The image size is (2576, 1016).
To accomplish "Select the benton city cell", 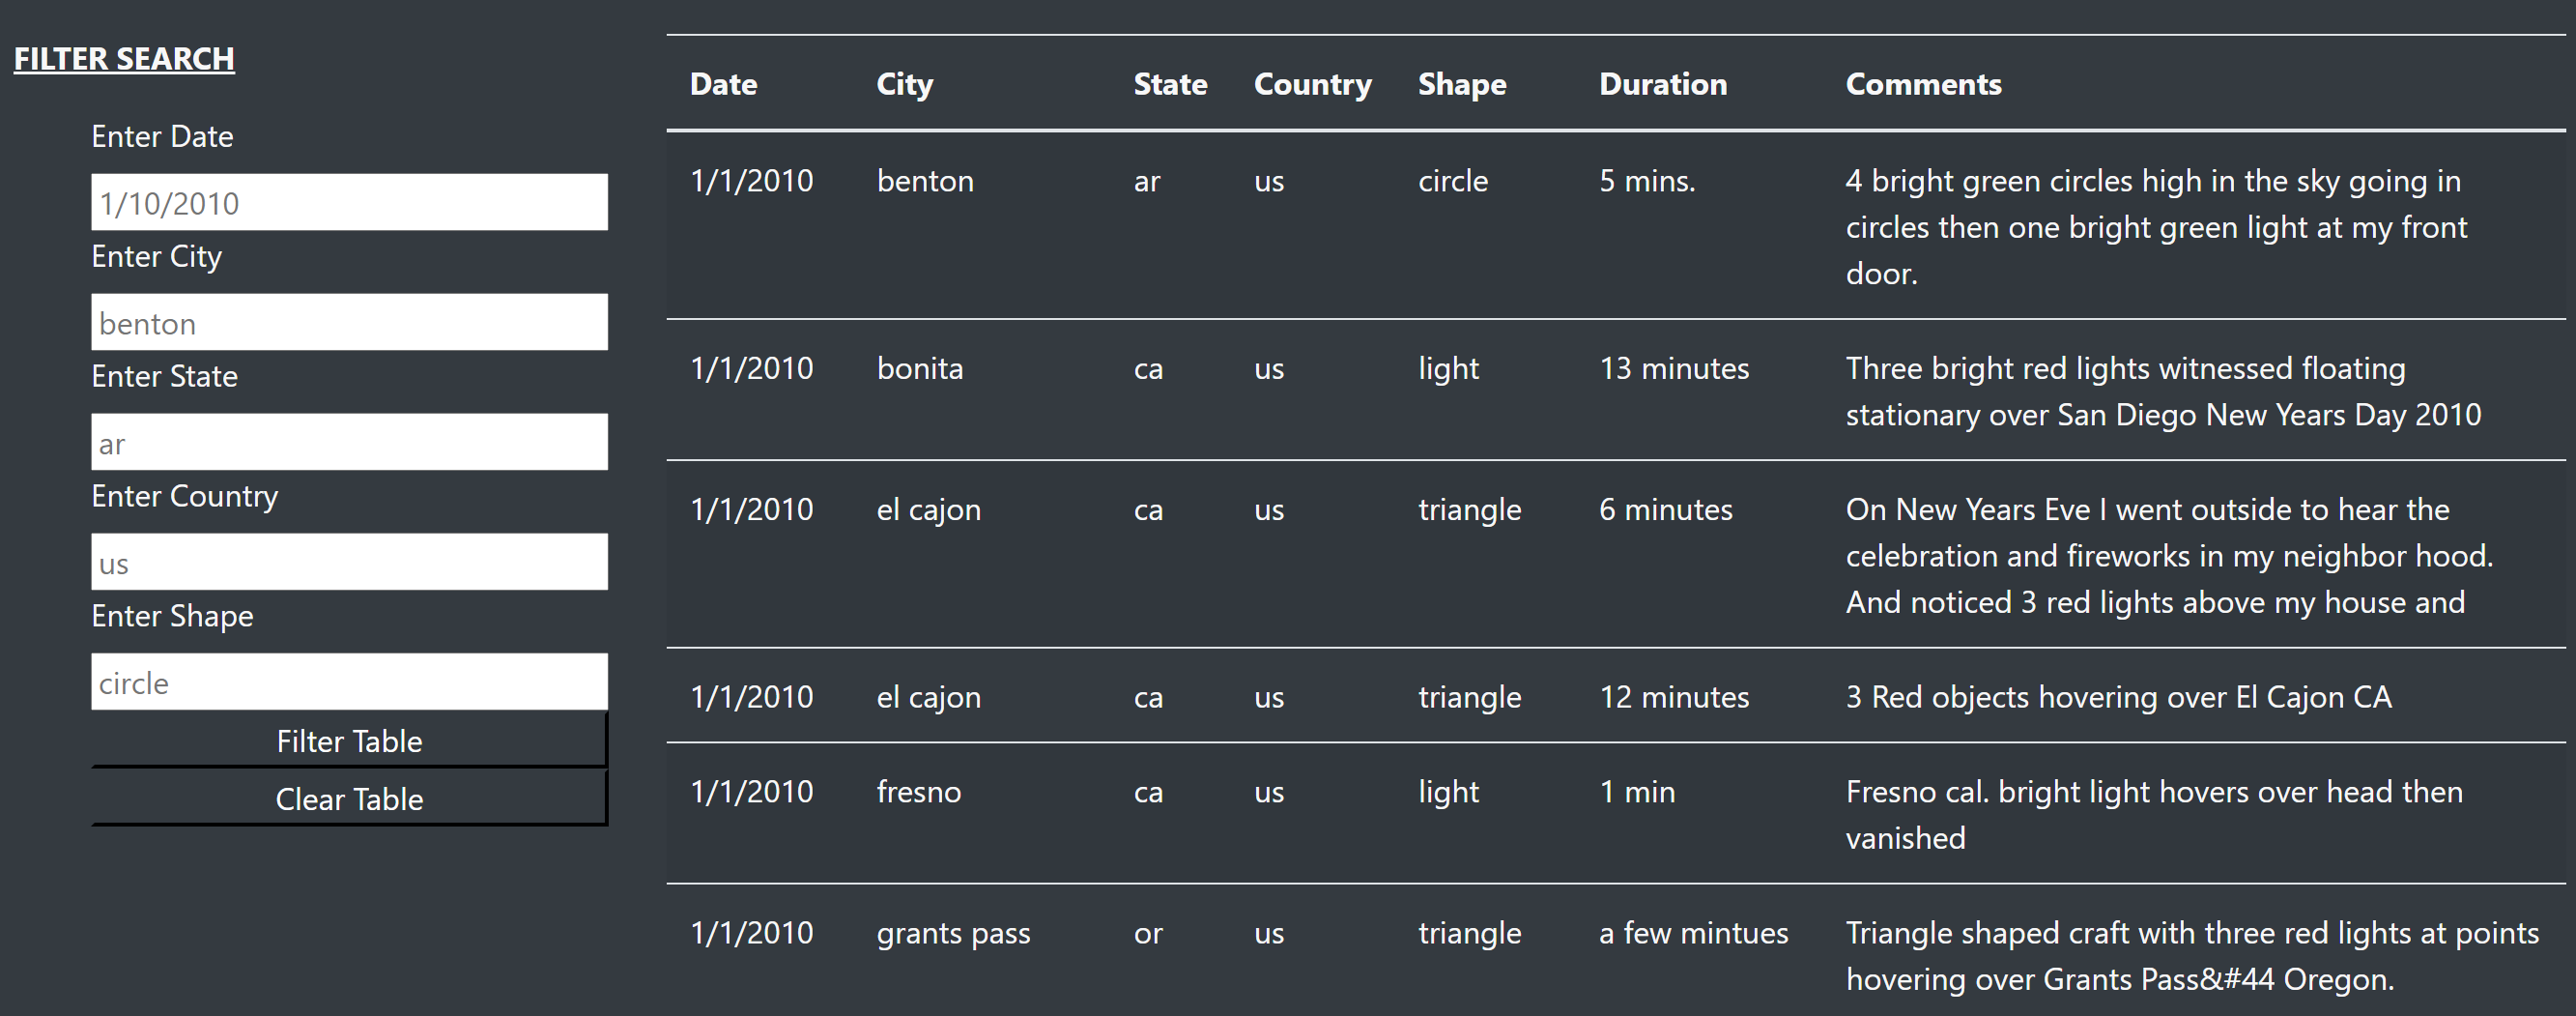I will (x=925, y=181).
